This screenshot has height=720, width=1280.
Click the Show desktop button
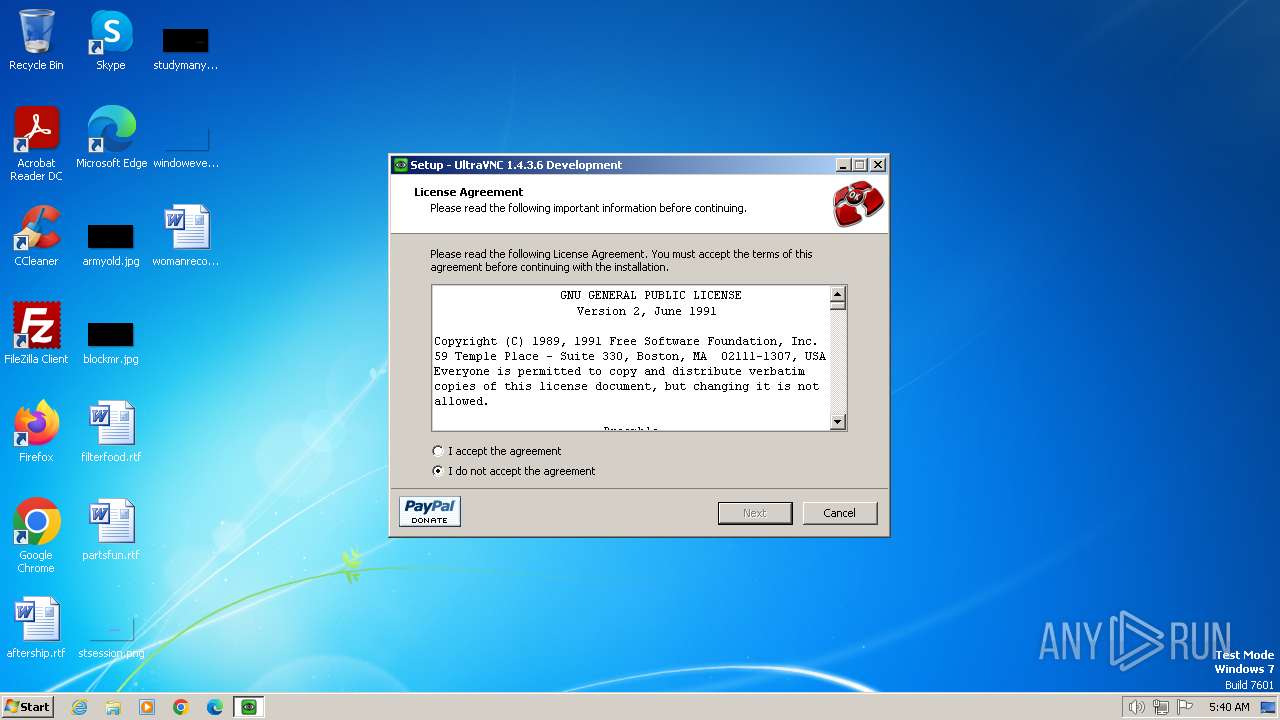pos(1269,707)
